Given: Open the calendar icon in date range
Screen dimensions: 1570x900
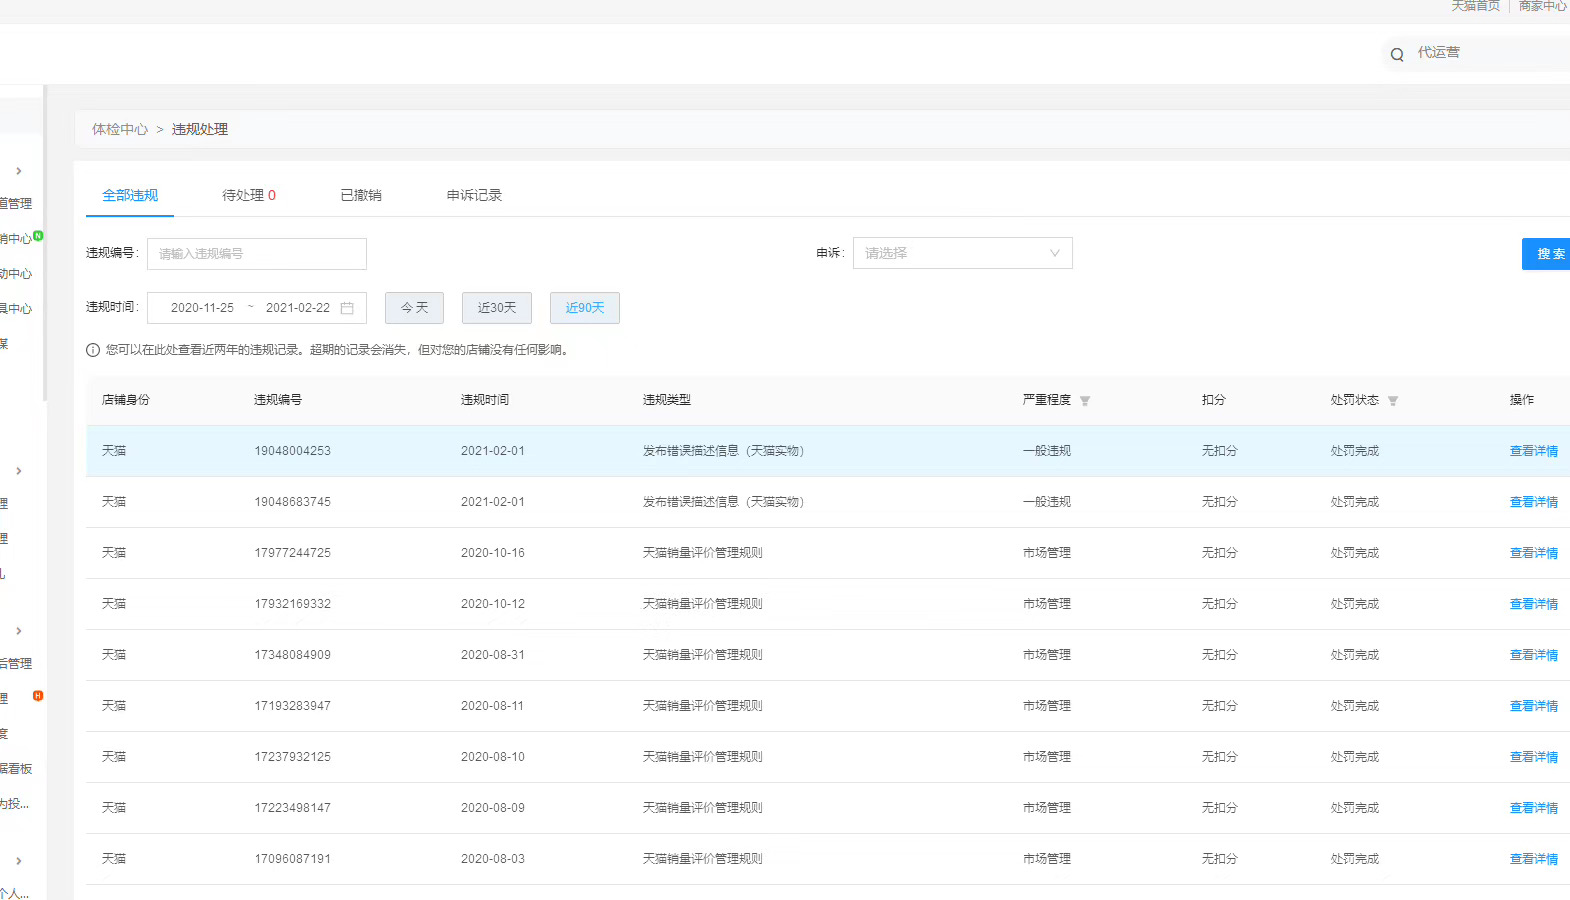Looking at the screenshot, I should point(347,308).
